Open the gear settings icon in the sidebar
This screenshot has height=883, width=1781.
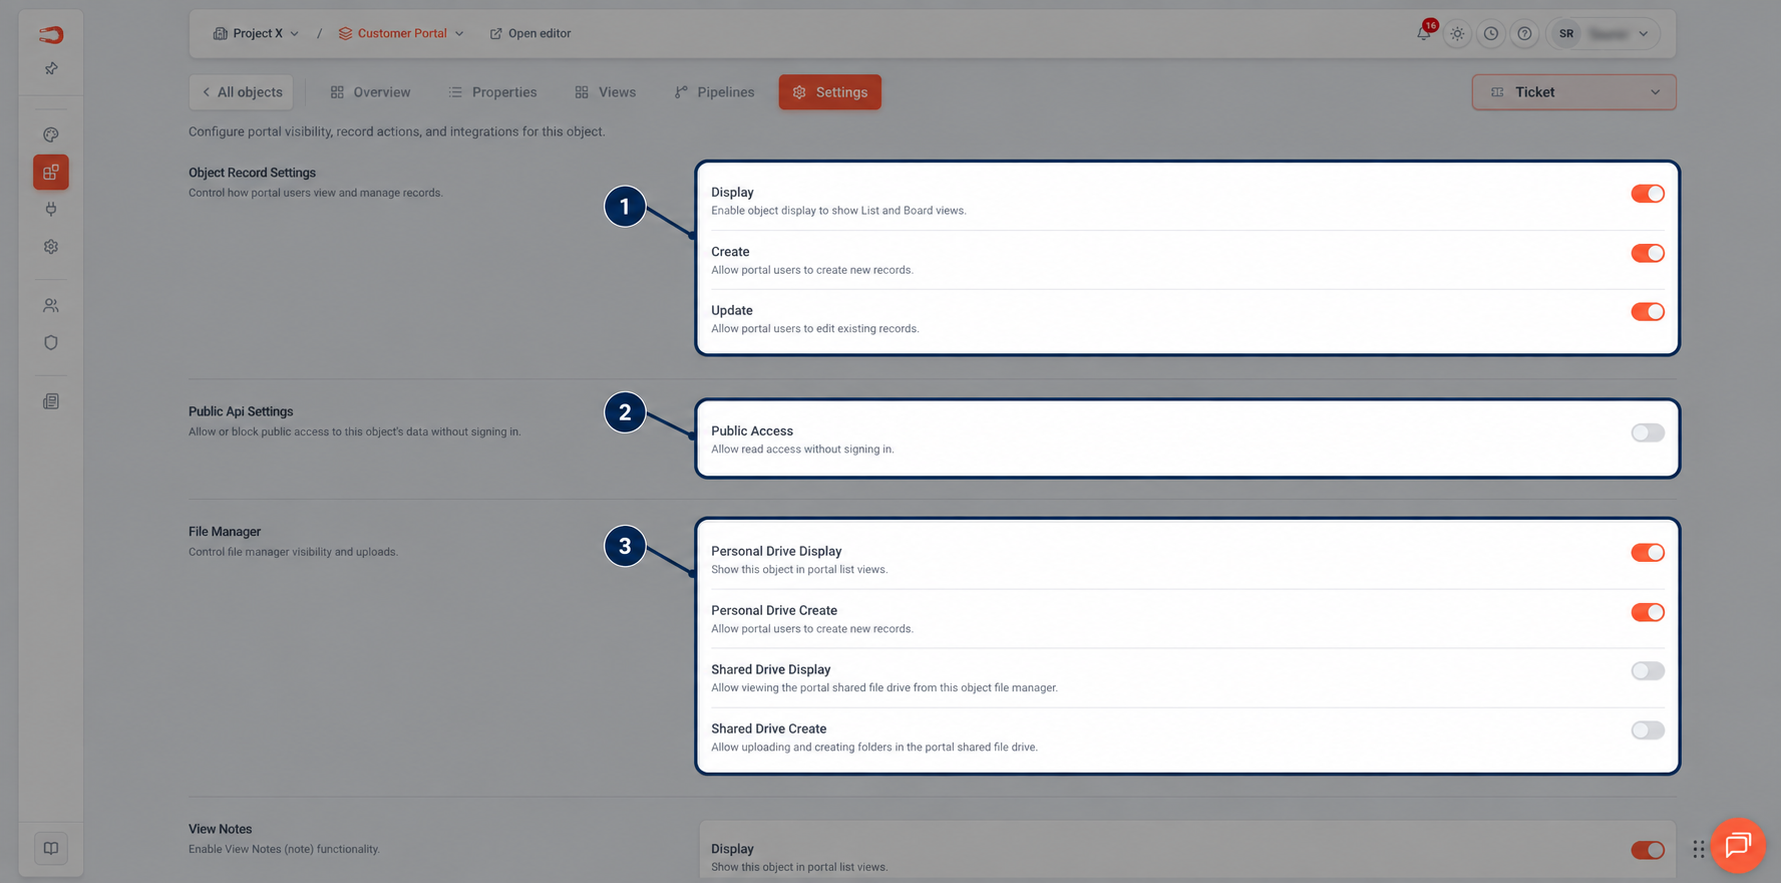[51, 246]
